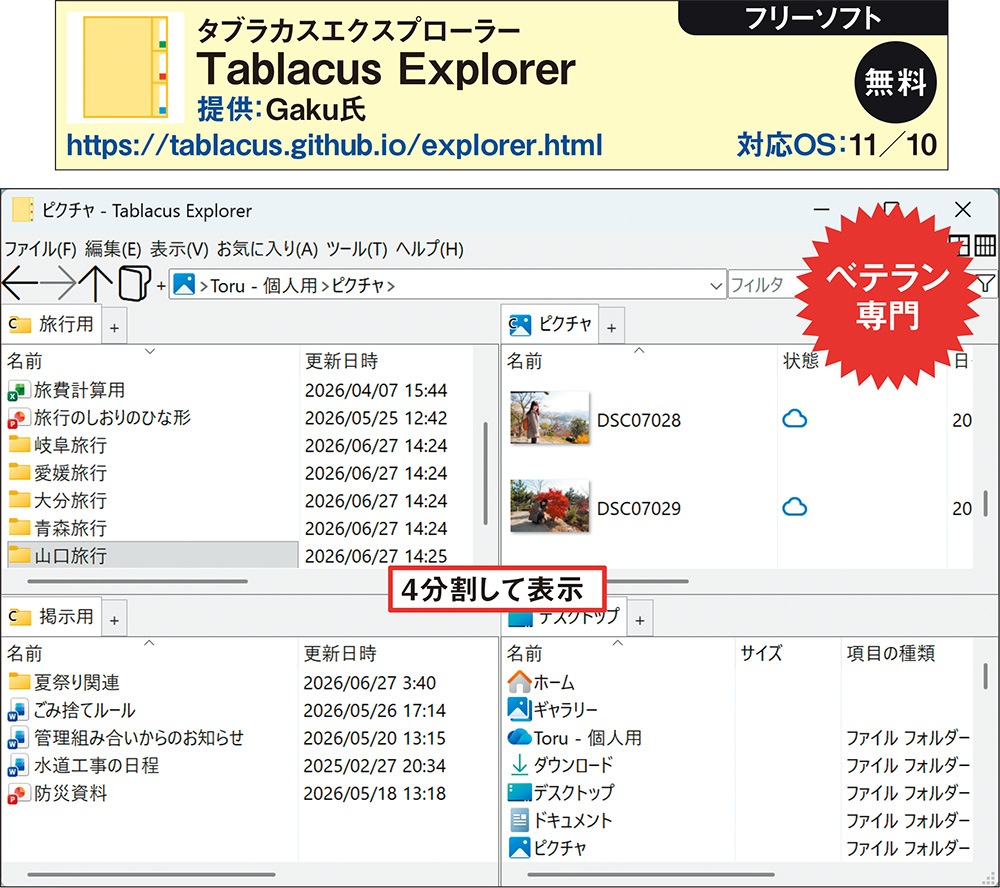Select the 旅費計算用 Excel file
This screenshot has height=888, width=1000.
tap(66, 390)
